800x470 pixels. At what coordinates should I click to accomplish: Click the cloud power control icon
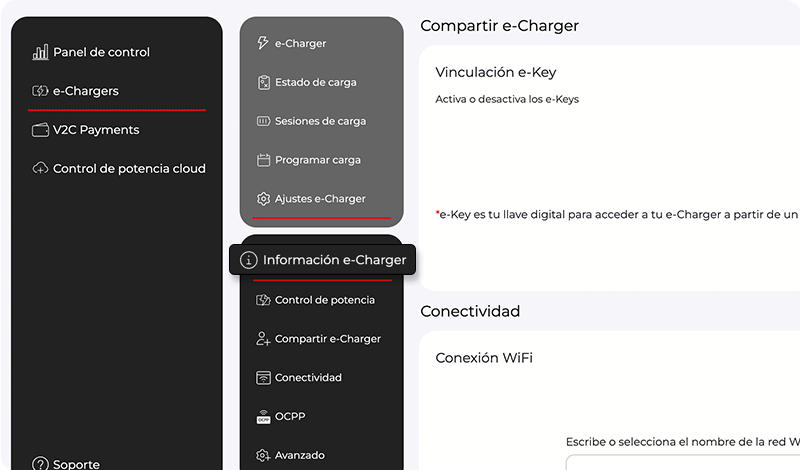coord(40,169)
